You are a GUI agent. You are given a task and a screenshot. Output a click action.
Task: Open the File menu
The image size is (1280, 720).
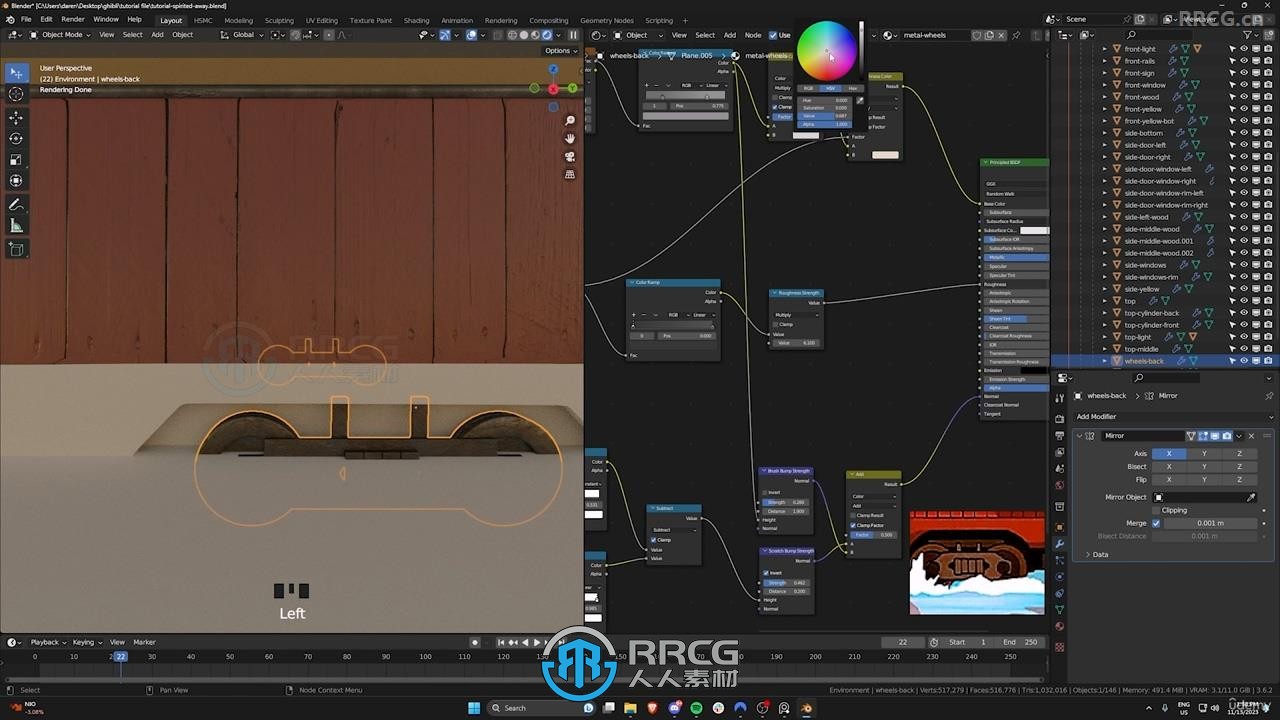coord(26,19)
